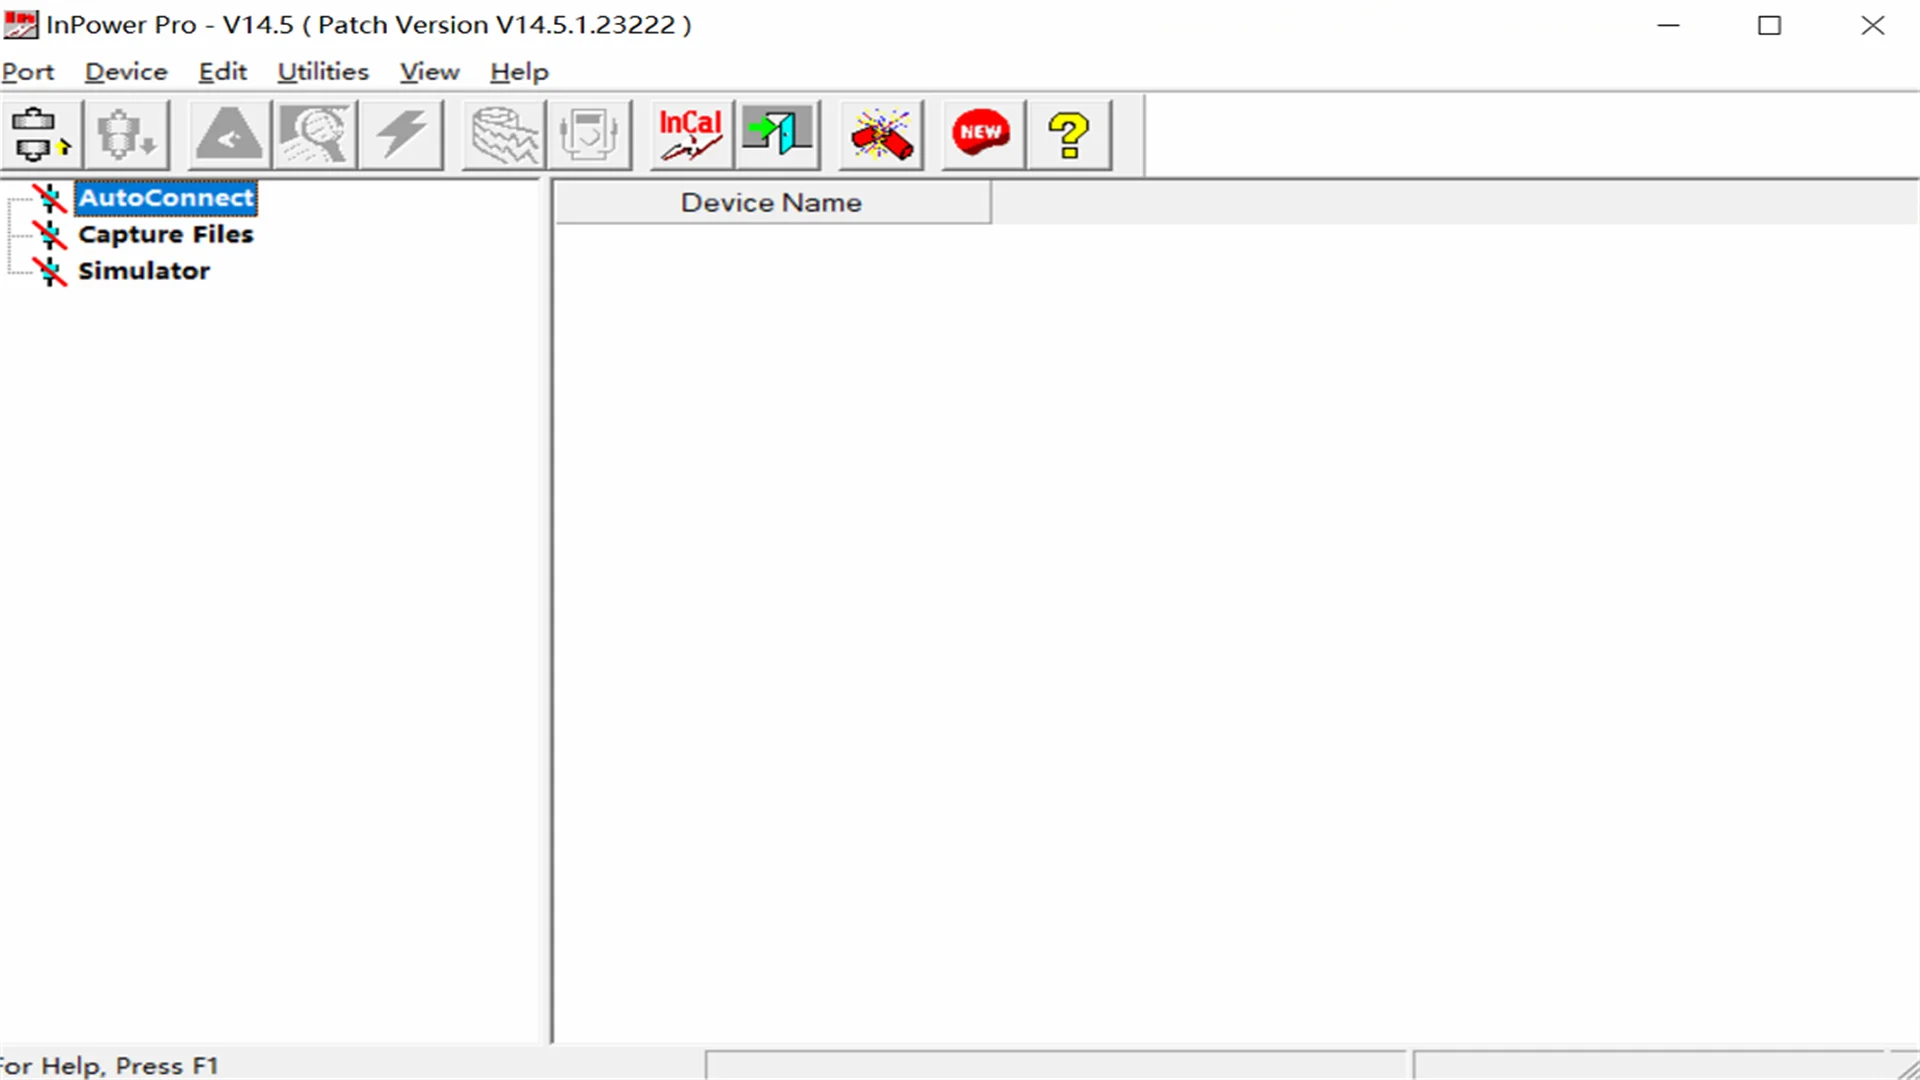Click the InPower export/transfer icon
The width and height of the screenshot is (1920, 1080).
pos(778,132)
